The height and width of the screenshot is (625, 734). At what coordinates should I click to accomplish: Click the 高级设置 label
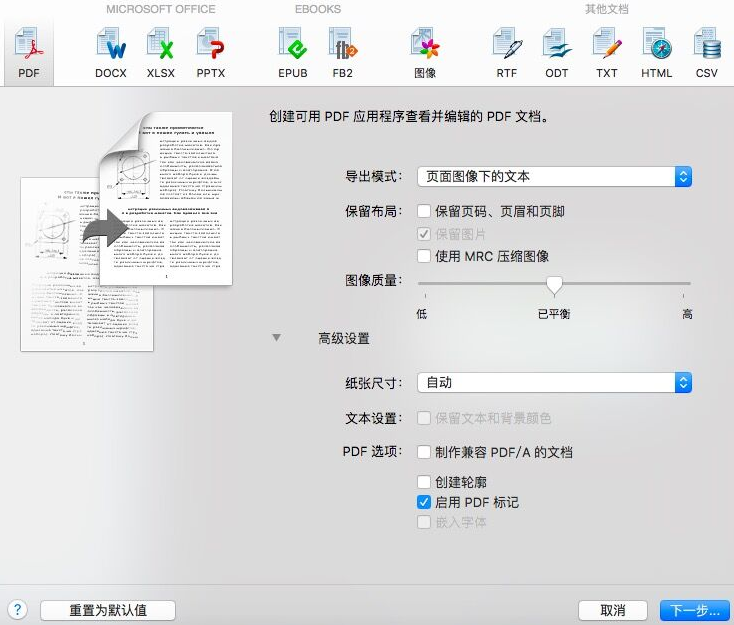[x=344, y=338]
